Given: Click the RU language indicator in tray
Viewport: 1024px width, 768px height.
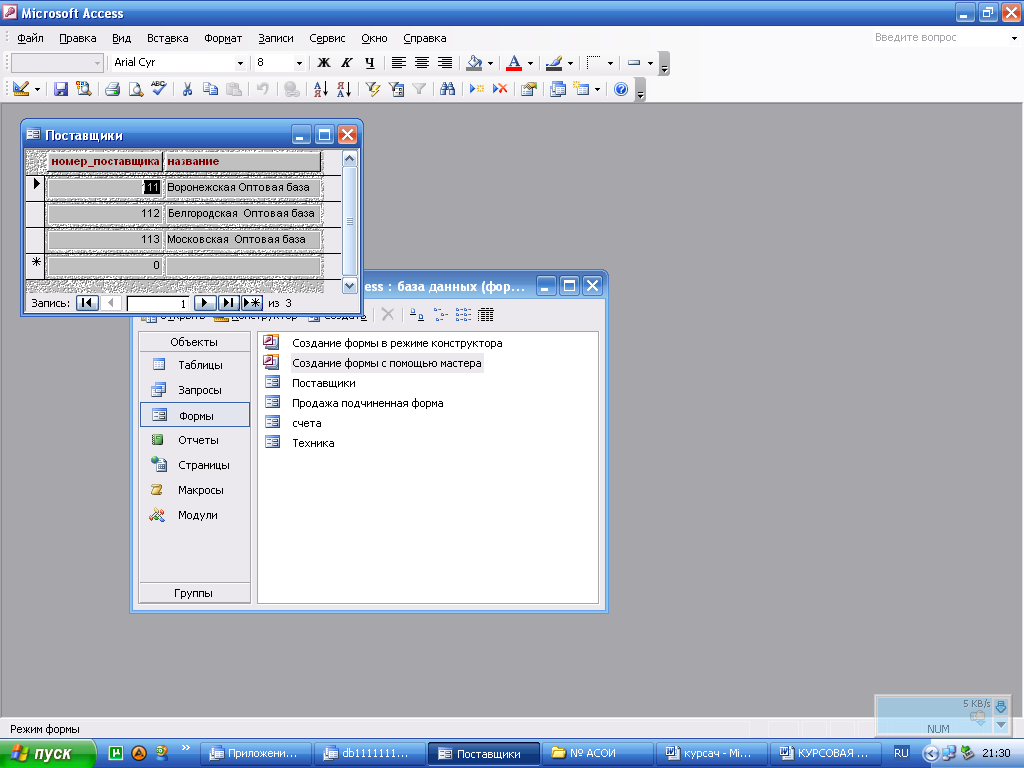Looking at the screenshot, I should pyautogui.click(x=901, y=753).
